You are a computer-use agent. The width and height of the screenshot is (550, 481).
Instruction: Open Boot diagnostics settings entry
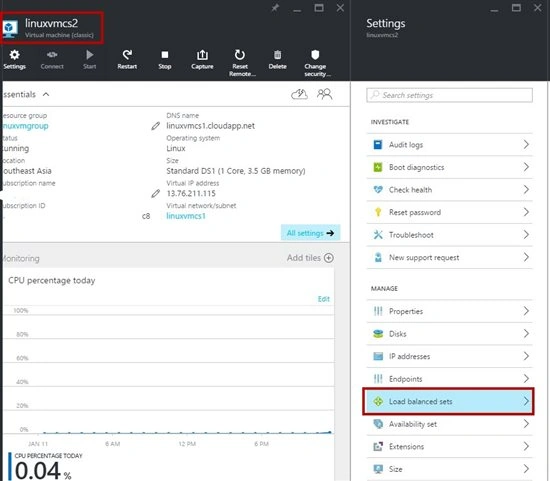pyautogui.click(x=449, y=167)
